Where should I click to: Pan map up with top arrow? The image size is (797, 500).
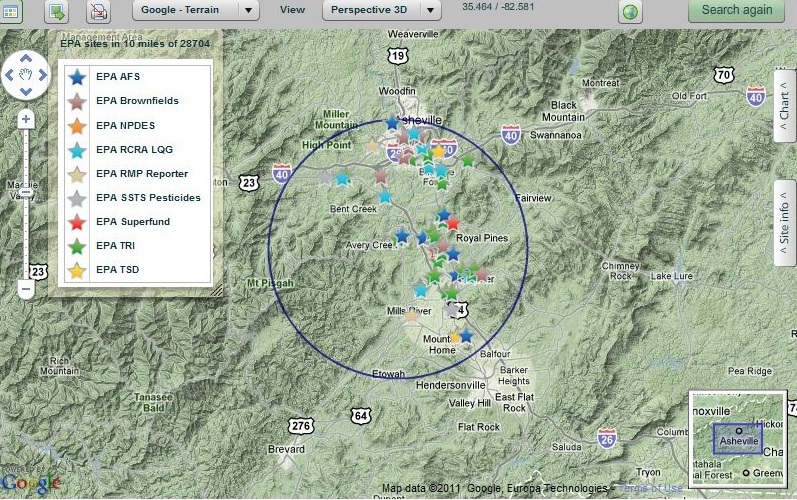[26, 58]
